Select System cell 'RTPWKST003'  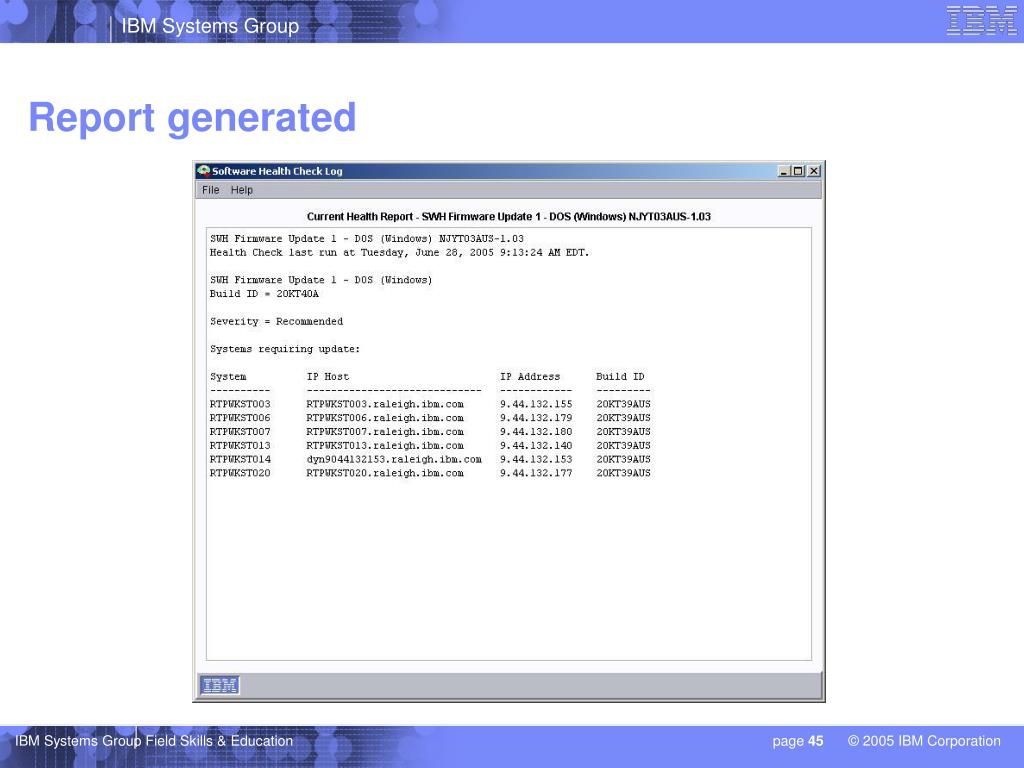click(240, 404)
